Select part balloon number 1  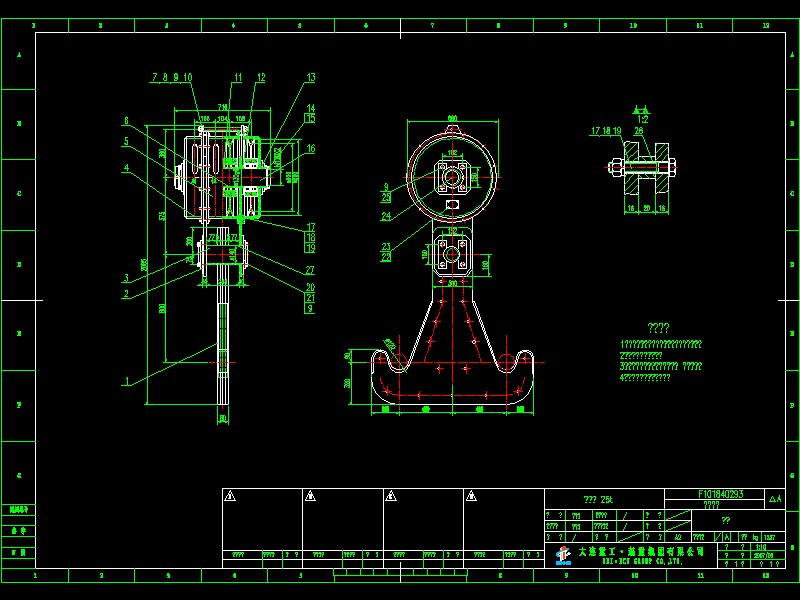click(x=127, y=381)
